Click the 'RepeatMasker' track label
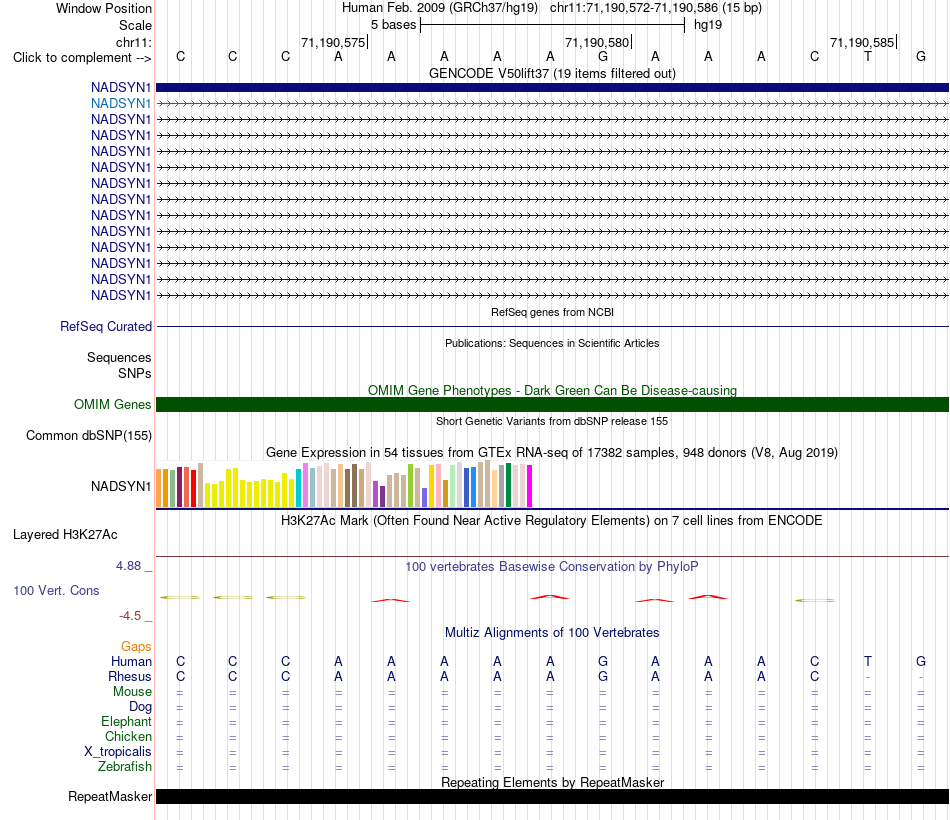 (110, 796)
